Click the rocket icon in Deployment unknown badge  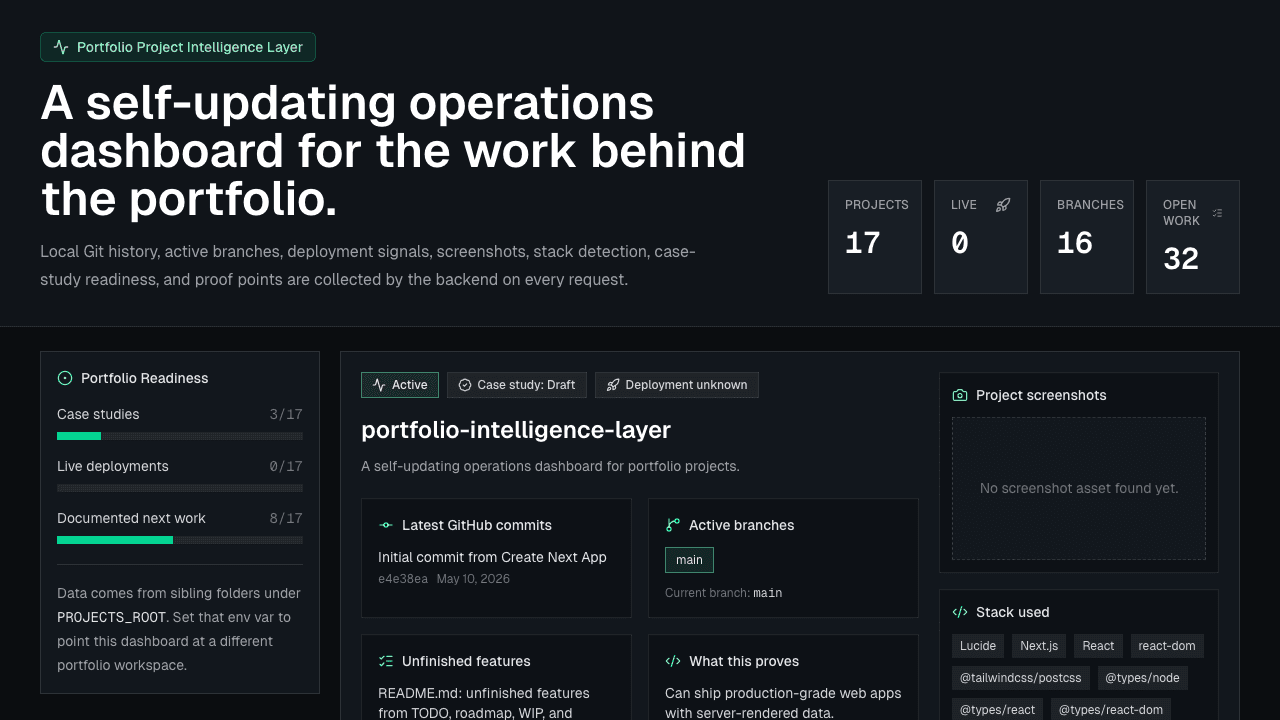613,385
